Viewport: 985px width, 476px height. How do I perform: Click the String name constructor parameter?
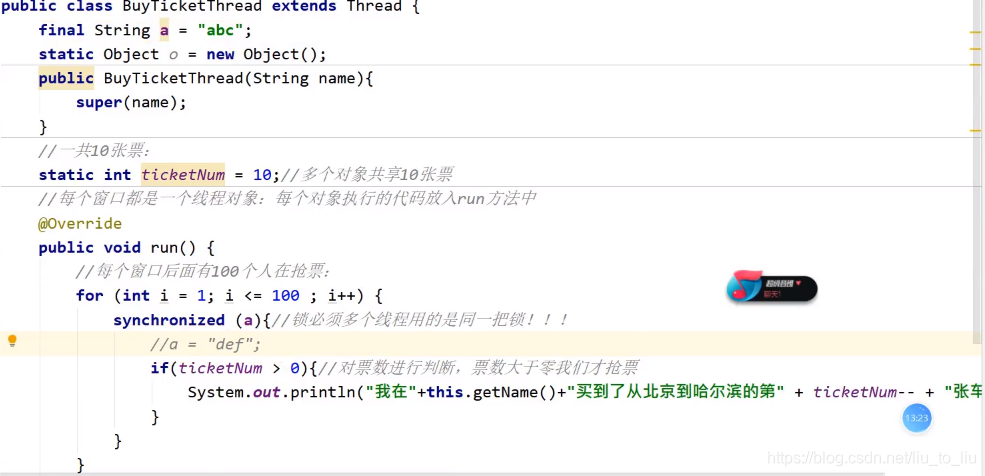[x=304, y=78]
